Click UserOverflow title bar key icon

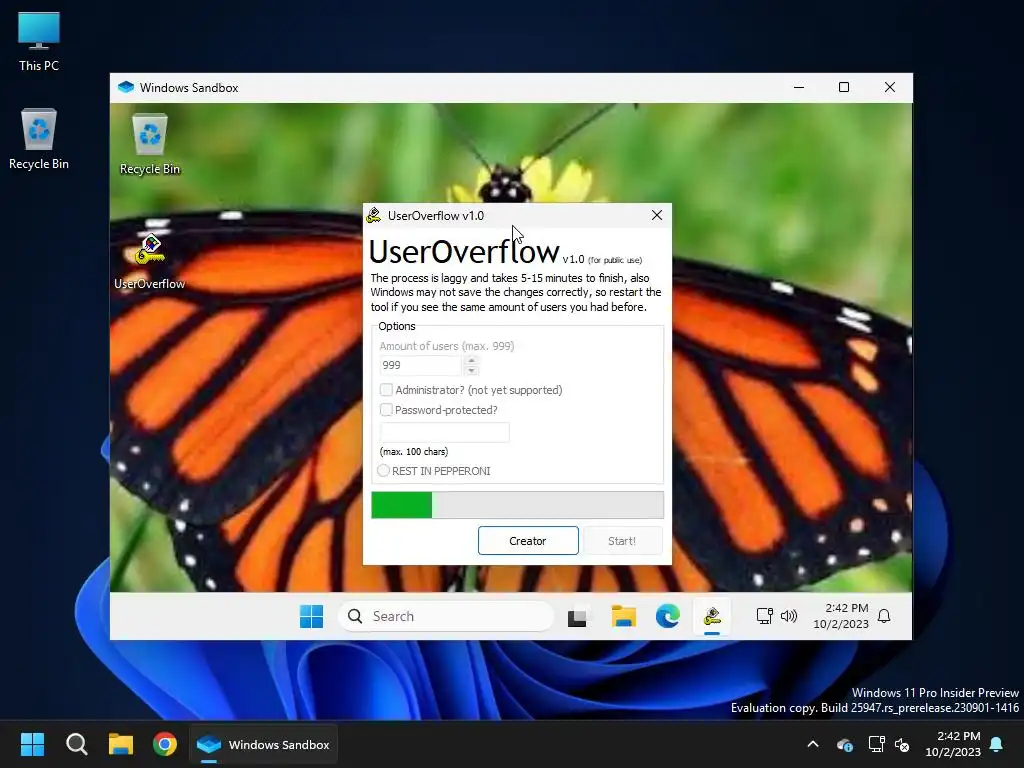[374, 216]
